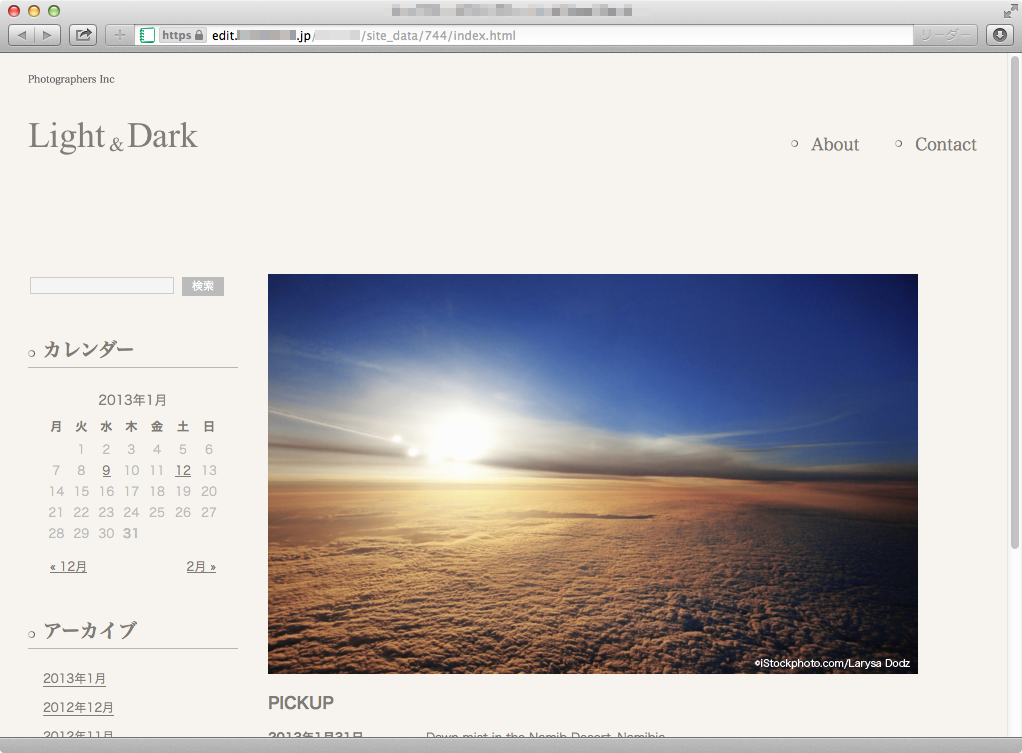The height and width of the screenshot is (753, 1022).
Task: Click the browser forward arrow button
Action: 47,35
